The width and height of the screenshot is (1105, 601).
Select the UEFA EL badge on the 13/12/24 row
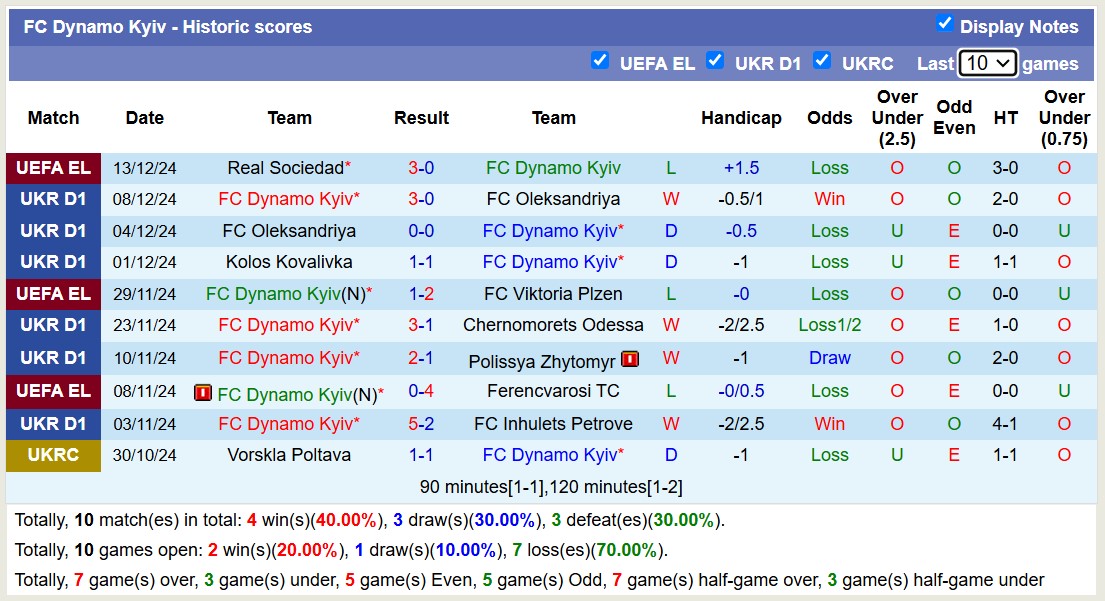point(53,168)
